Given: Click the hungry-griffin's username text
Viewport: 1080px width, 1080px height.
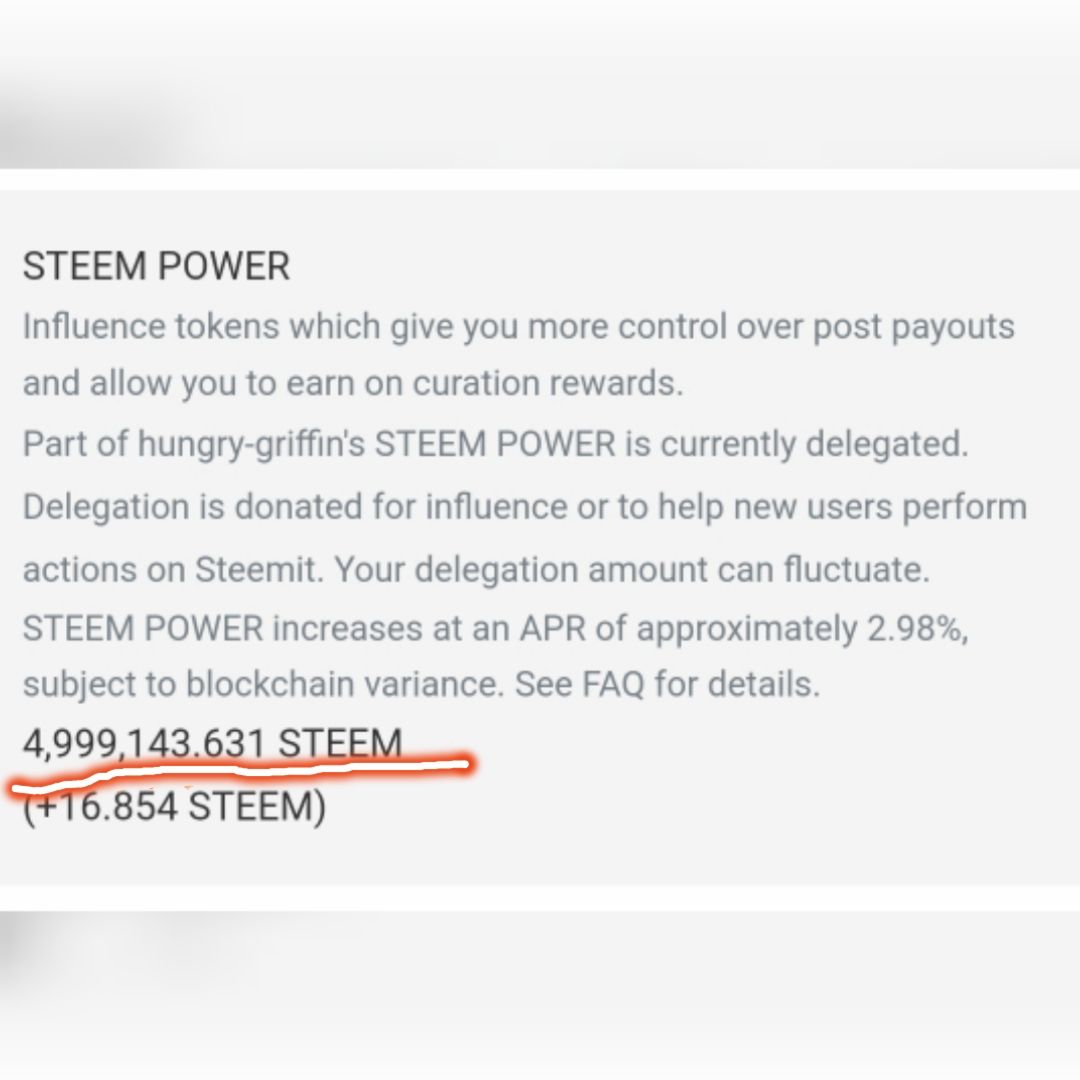Looking at the screenshot, I should [x=251, y=444].
